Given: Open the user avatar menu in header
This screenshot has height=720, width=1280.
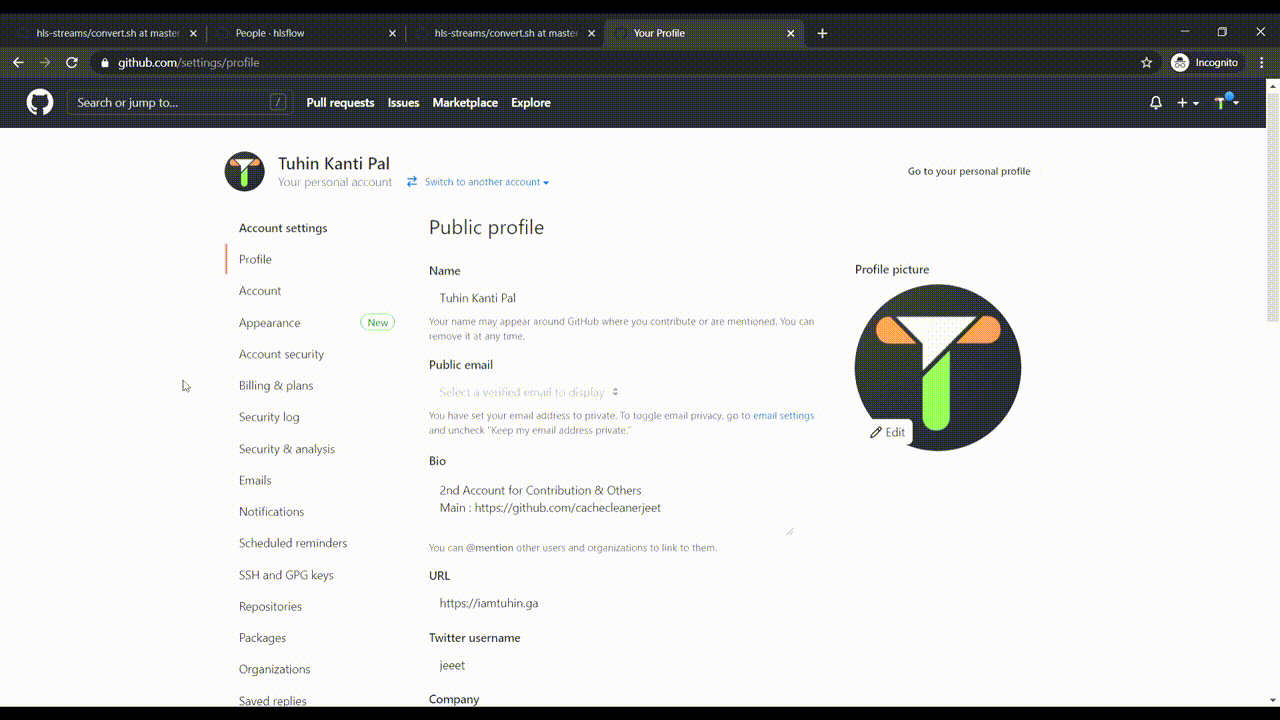Looking at the screenshot, I should (1227, 102).
